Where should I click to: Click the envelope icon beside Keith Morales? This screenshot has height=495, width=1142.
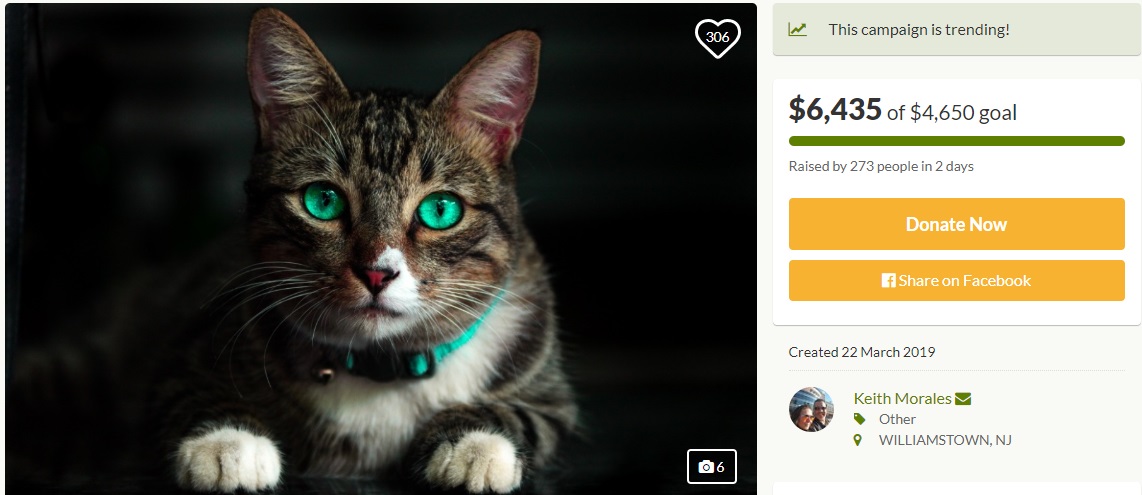coord(963,398)
